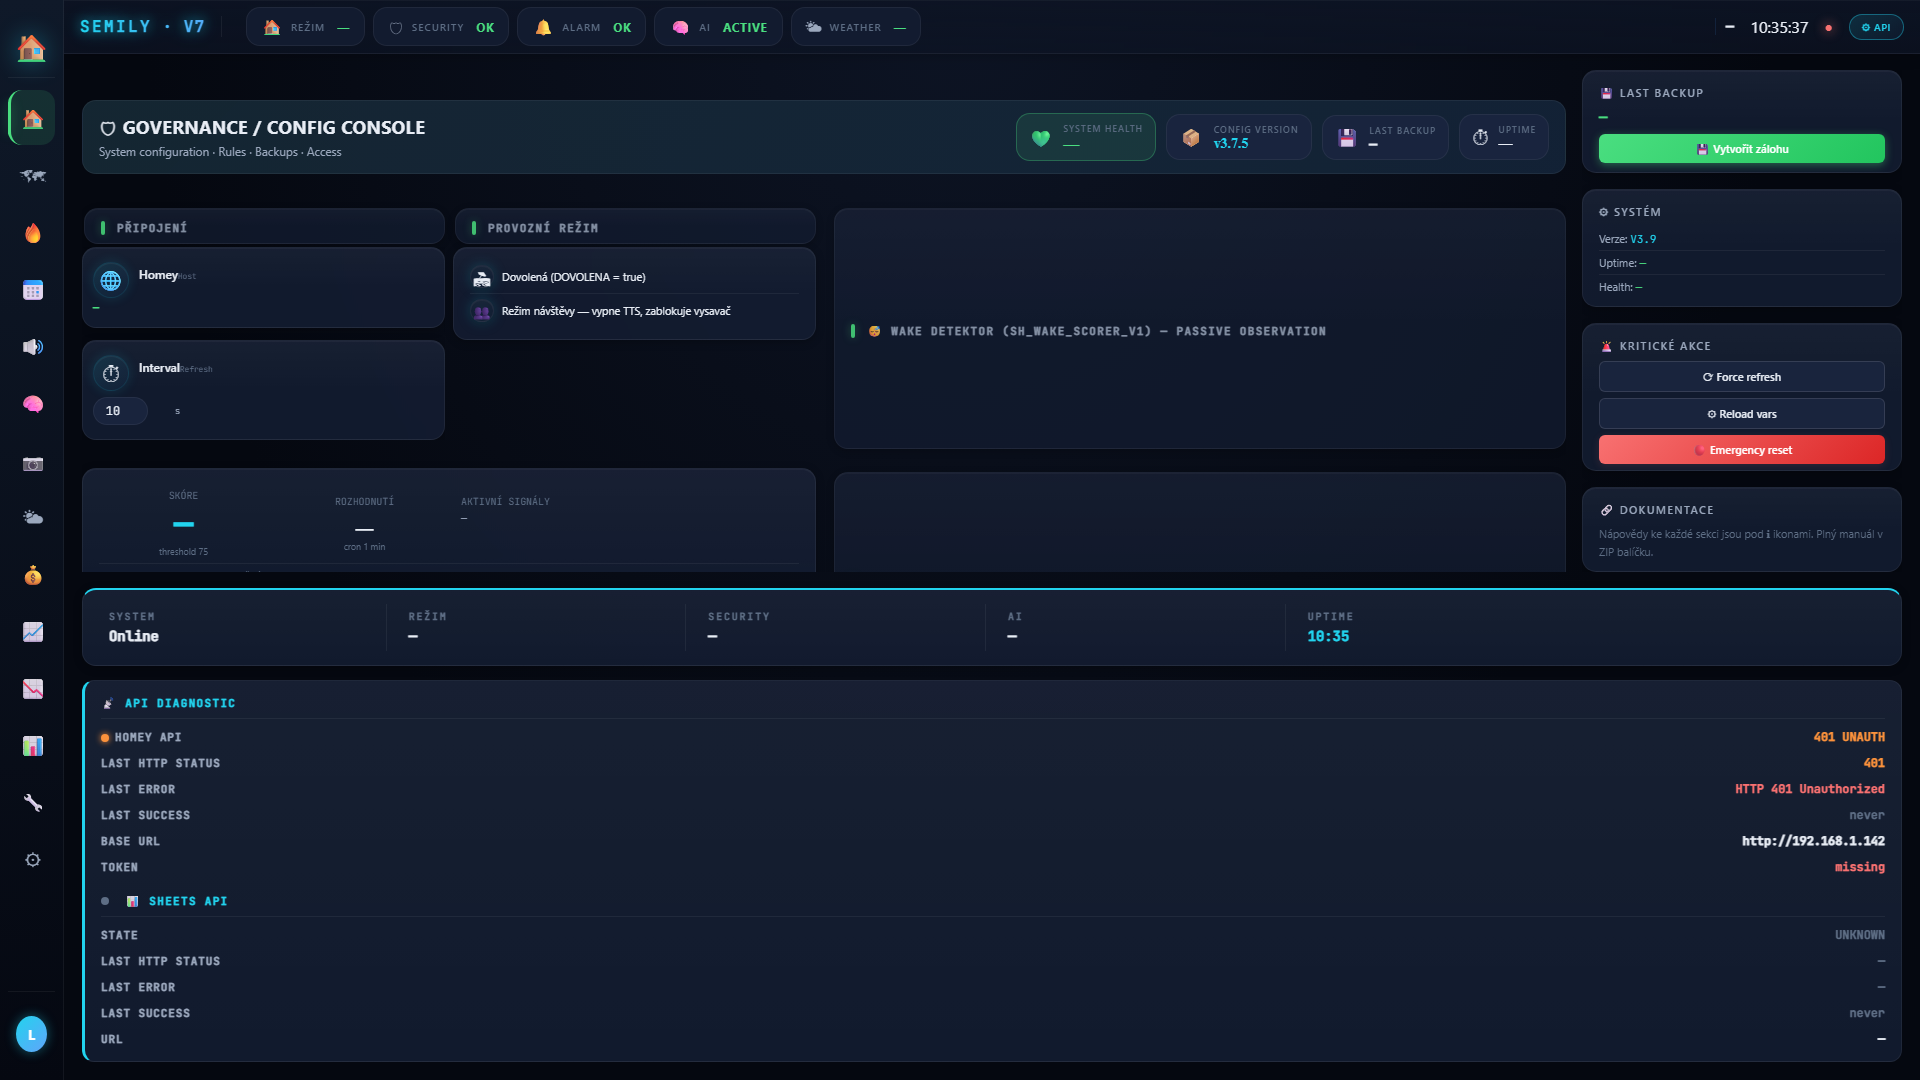Click the SHEETS API heading
This screenshot has width=1920, height=1080.
pos(187,901)
